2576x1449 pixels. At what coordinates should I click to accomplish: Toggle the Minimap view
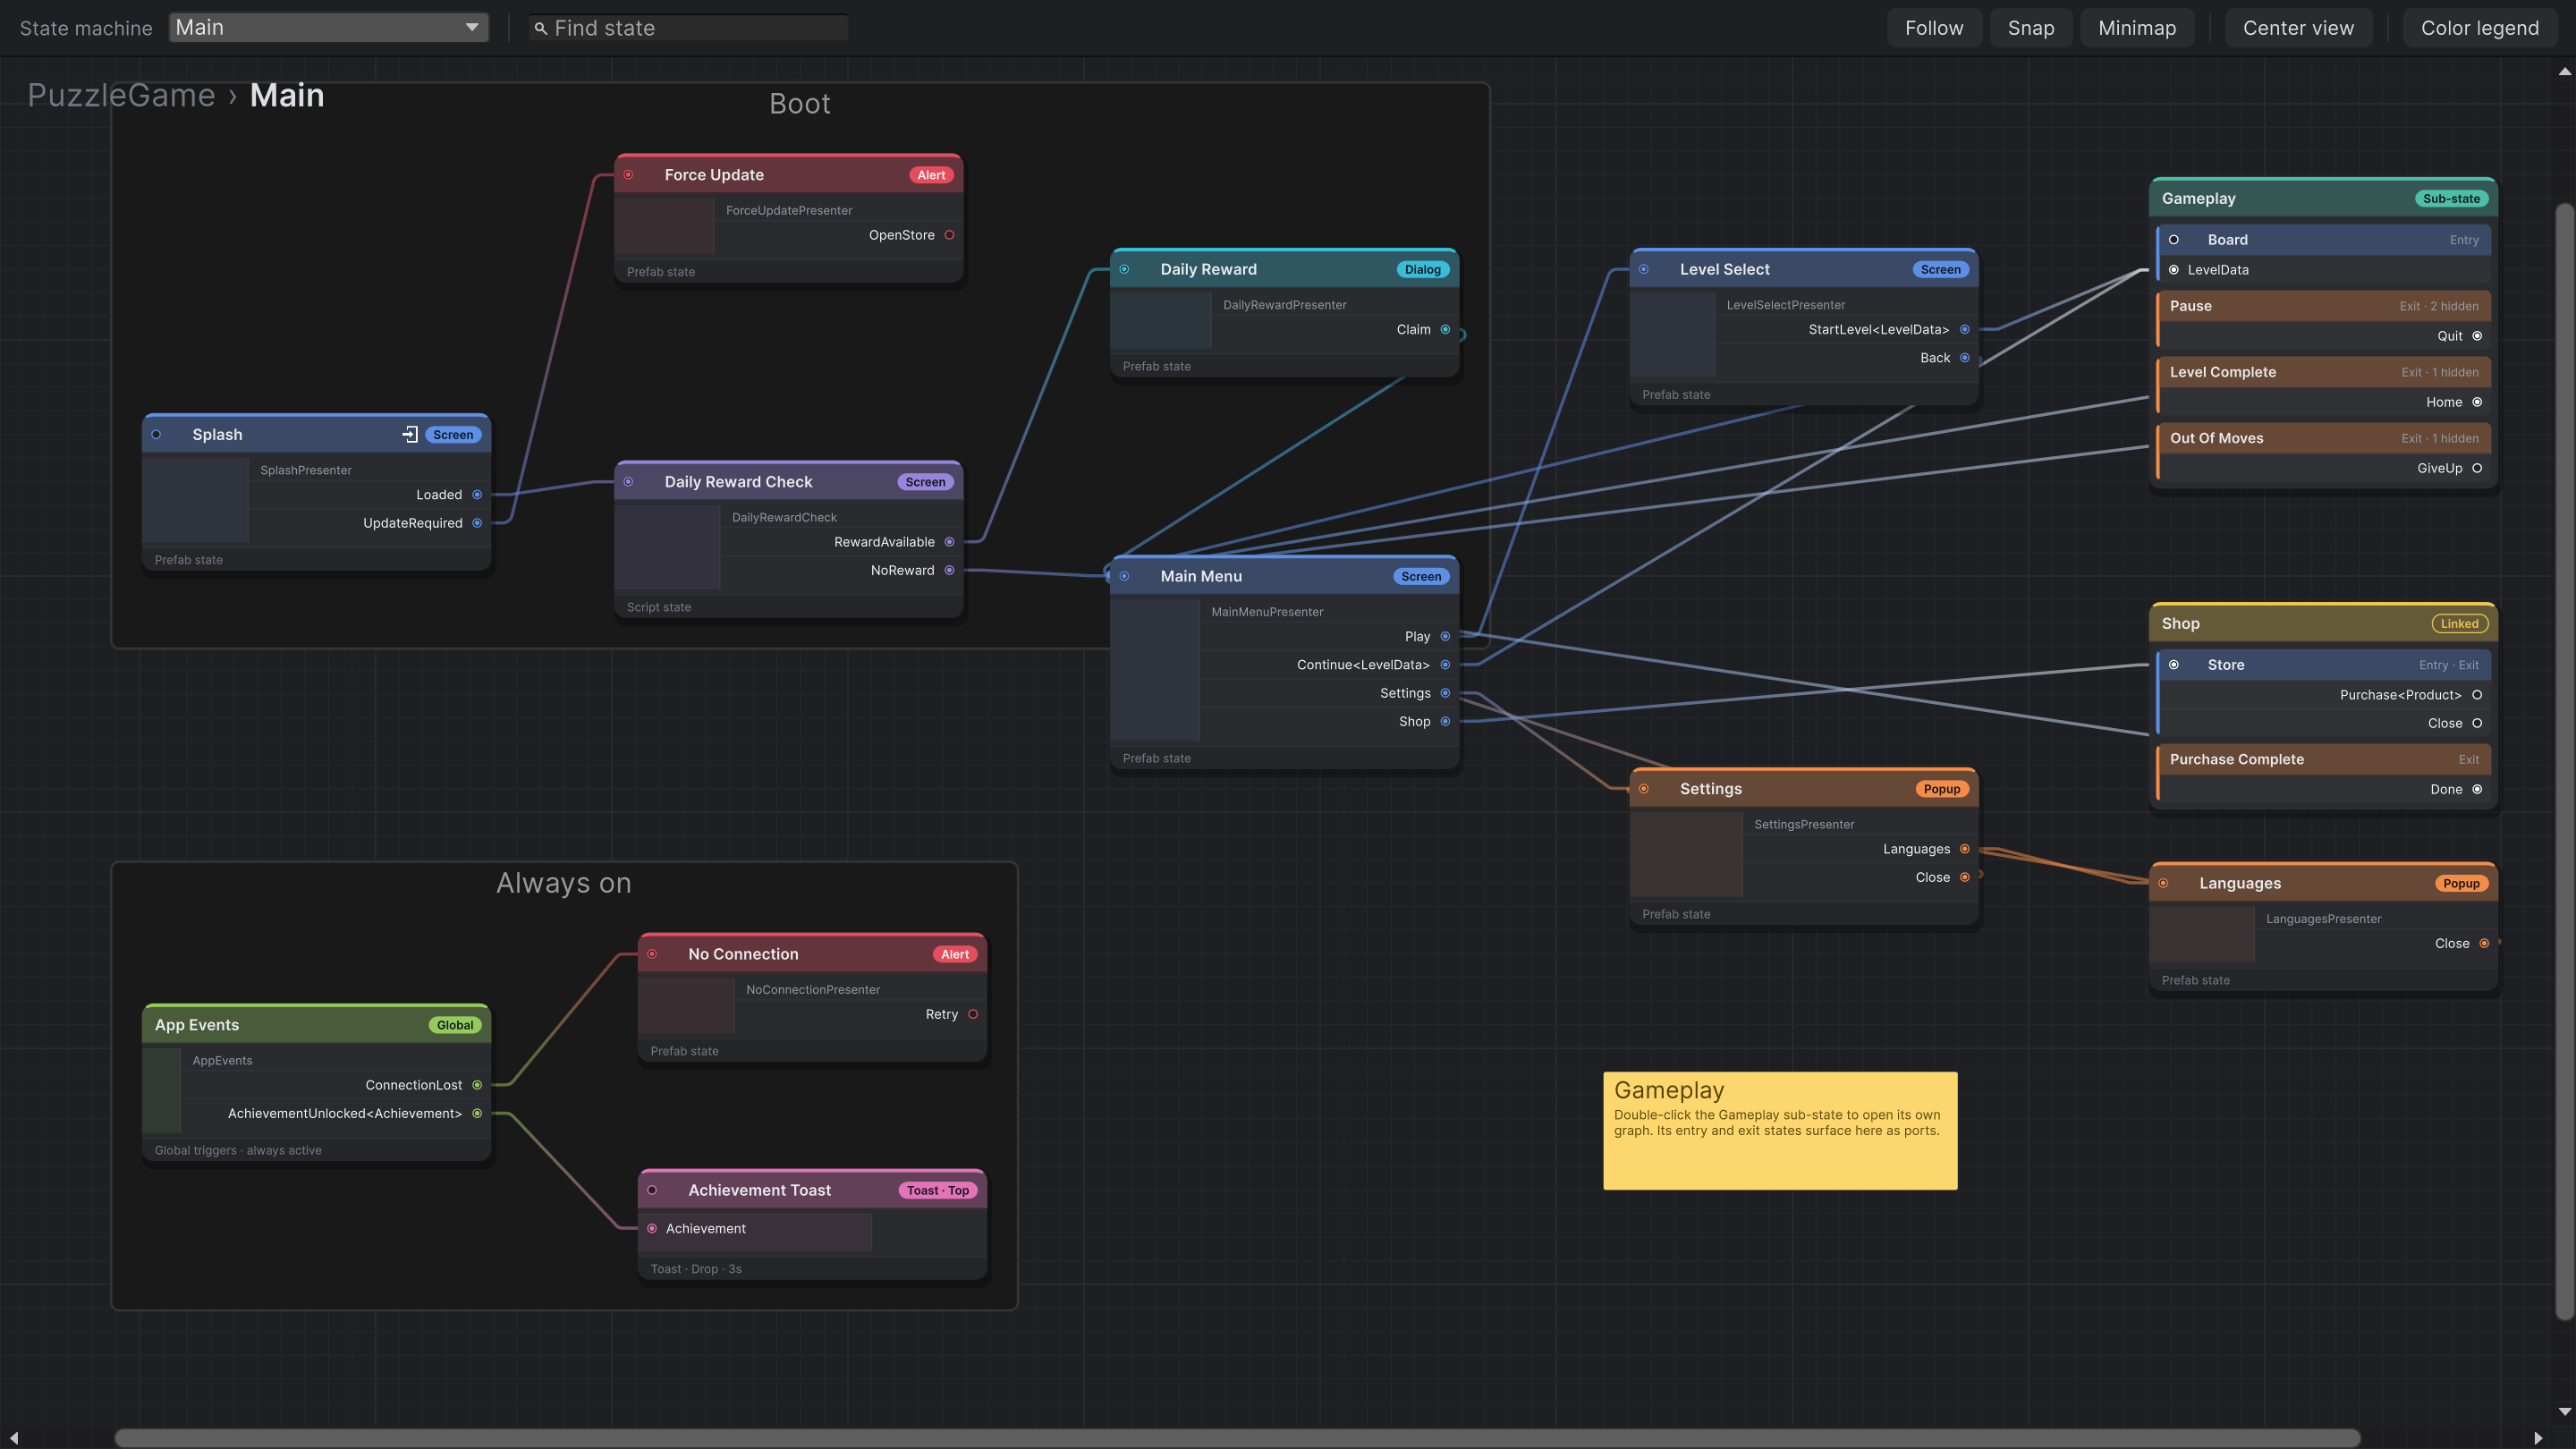point(2137,28)
